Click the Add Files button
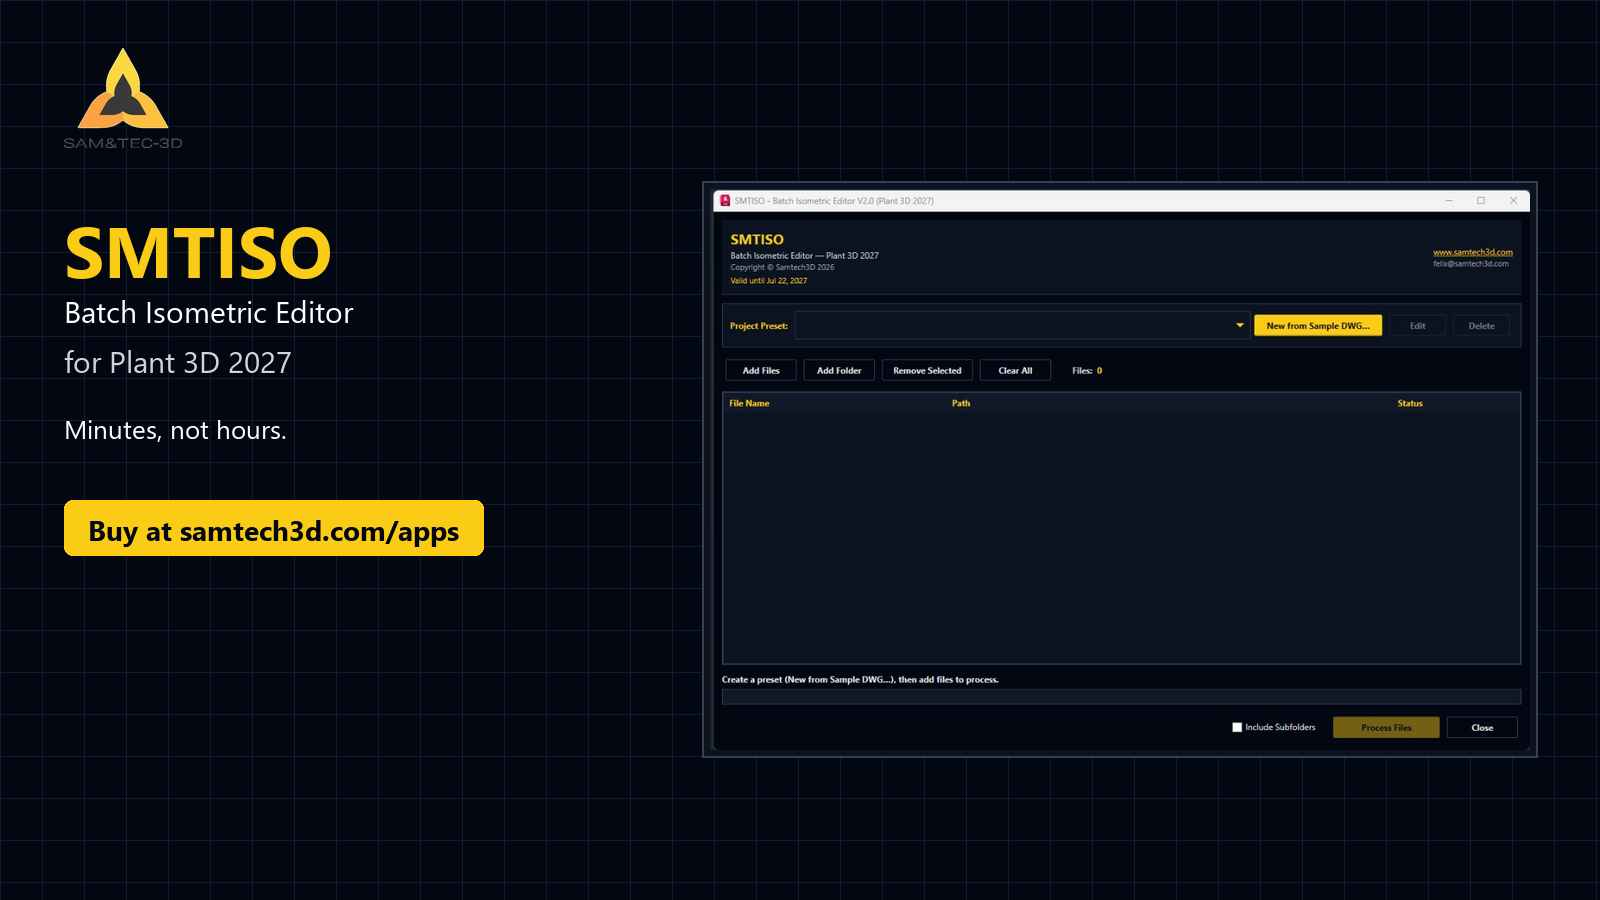1600x900 pixels. pos(761,370)
